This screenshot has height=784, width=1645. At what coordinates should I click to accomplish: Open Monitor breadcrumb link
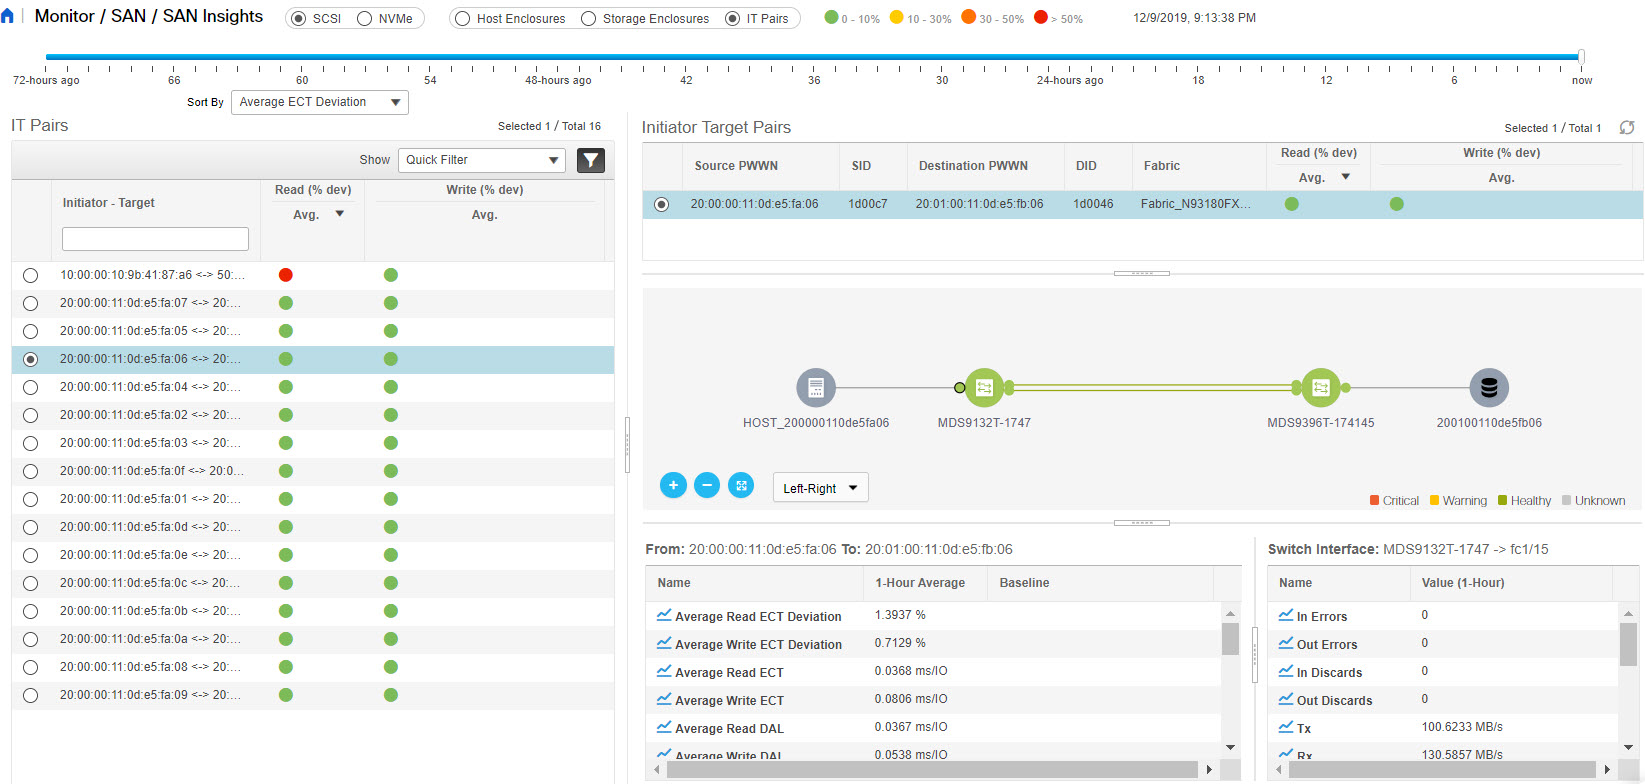click(x=64, y=16)
